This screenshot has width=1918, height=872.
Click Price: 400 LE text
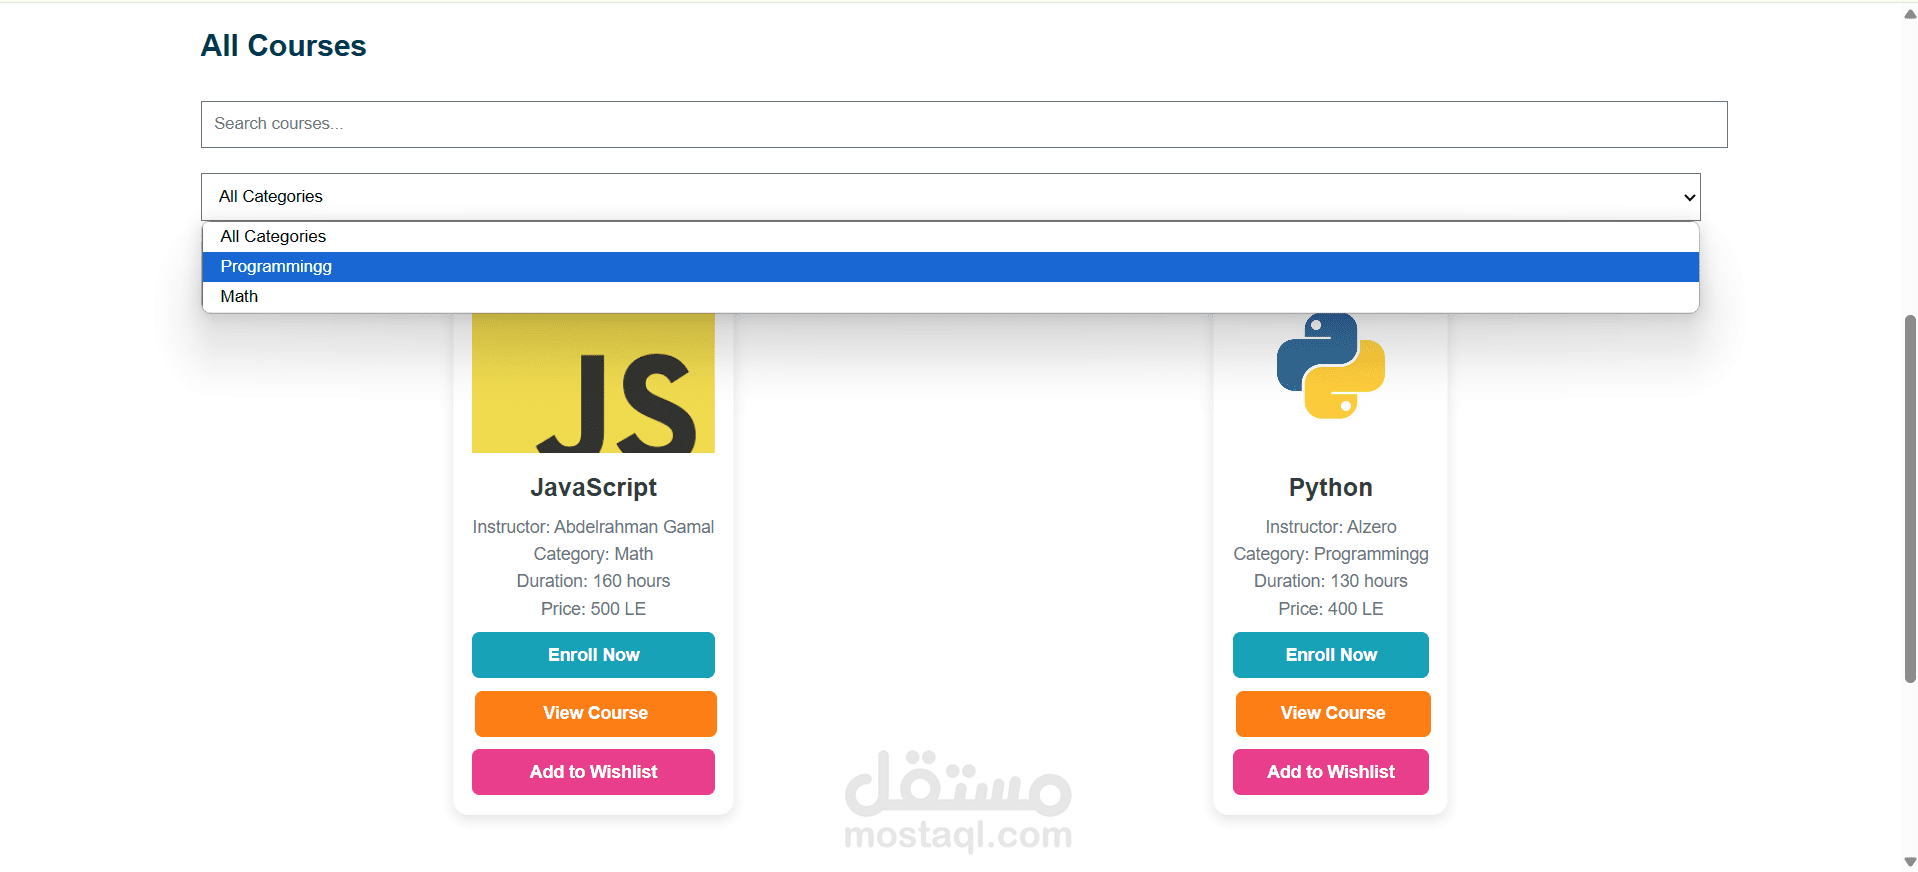(1331, 609)
